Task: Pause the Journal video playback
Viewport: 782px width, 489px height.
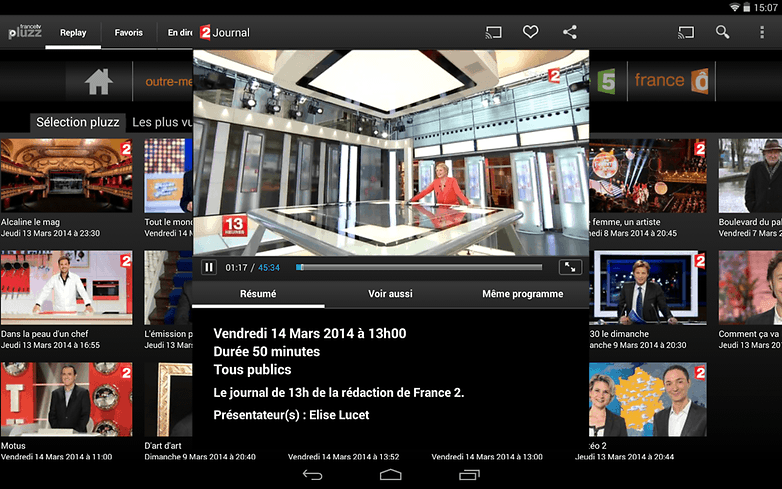Action: coord(209,268)
